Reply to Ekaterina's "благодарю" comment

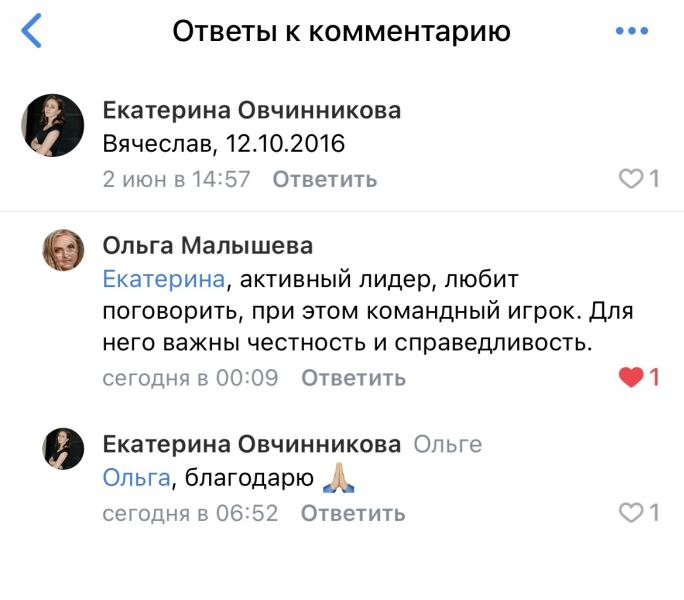(353, 514)
